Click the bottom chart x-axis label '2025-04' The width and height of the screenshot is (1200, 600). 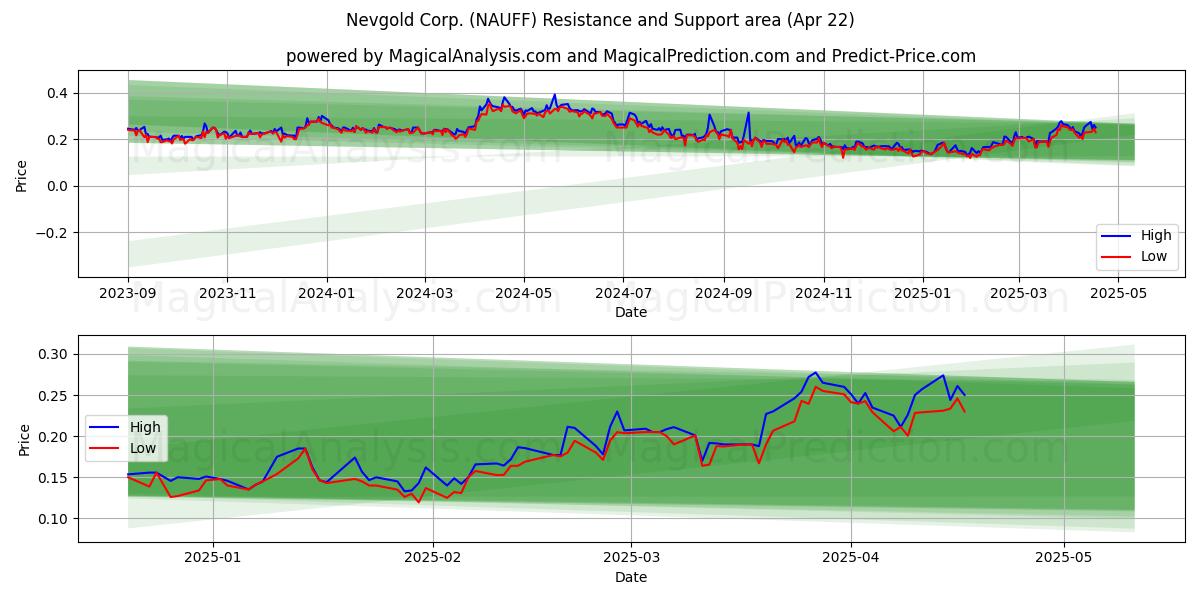click(851, 559)
